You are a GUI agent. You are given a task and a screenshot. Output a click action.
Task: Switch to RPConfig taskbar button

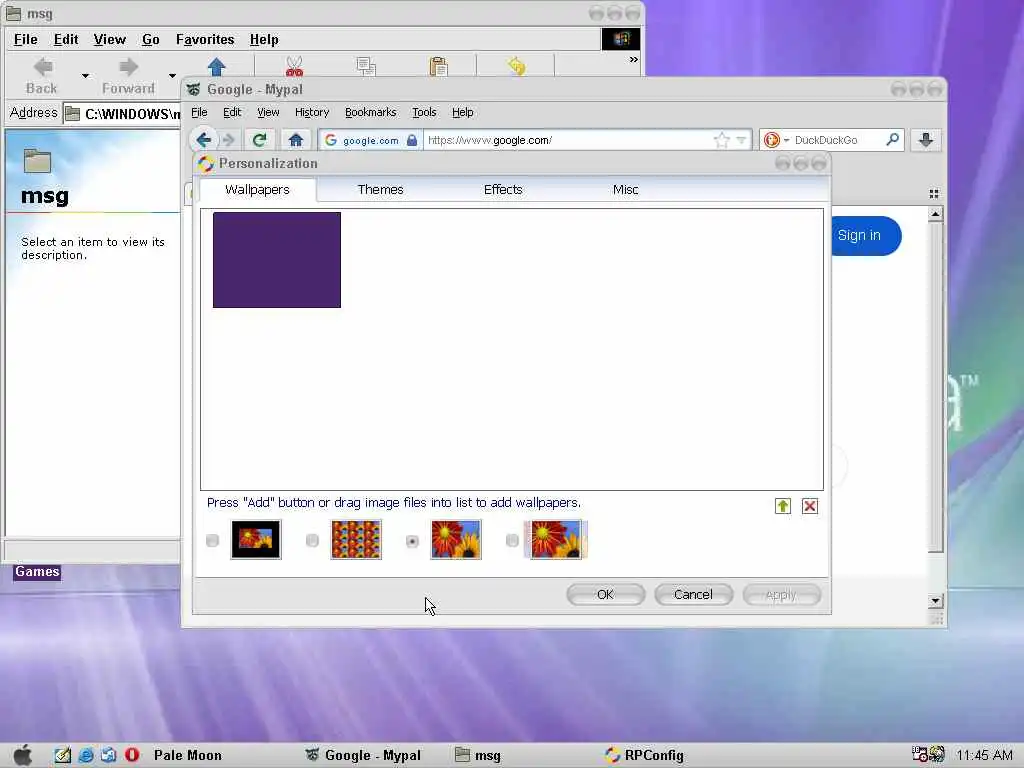pyautogui.click(x=645, y=755)
